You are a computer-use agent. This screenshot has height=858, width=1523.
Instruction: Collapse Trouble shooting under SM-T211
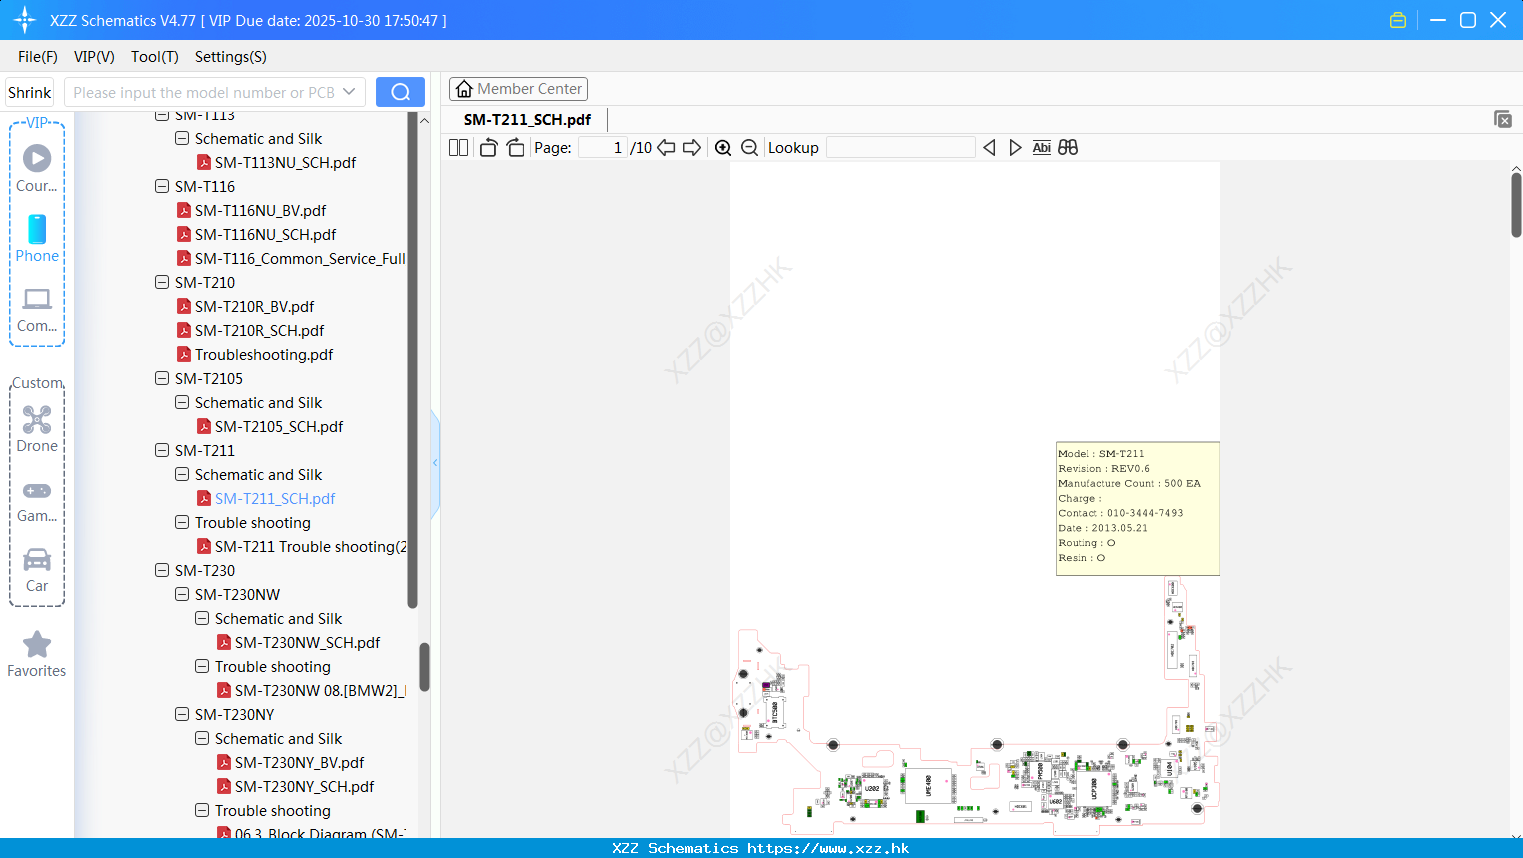pyautogui.click(x=182, y=522)
